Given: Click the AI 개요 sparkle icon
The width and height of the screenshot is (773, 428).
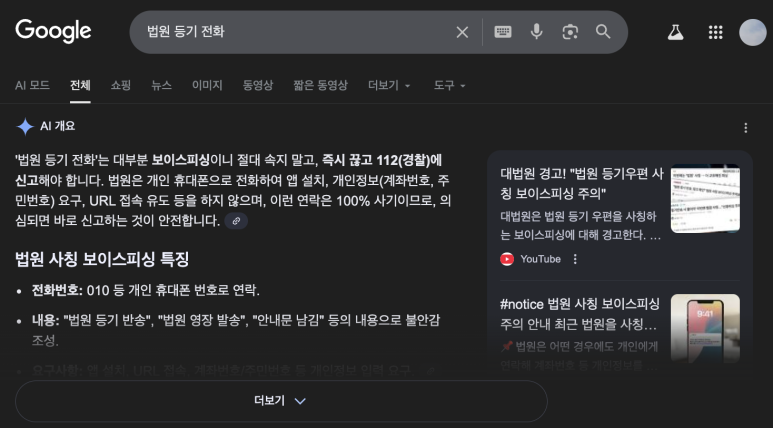Looking at the screenshot, I should (x=25, y=127).
